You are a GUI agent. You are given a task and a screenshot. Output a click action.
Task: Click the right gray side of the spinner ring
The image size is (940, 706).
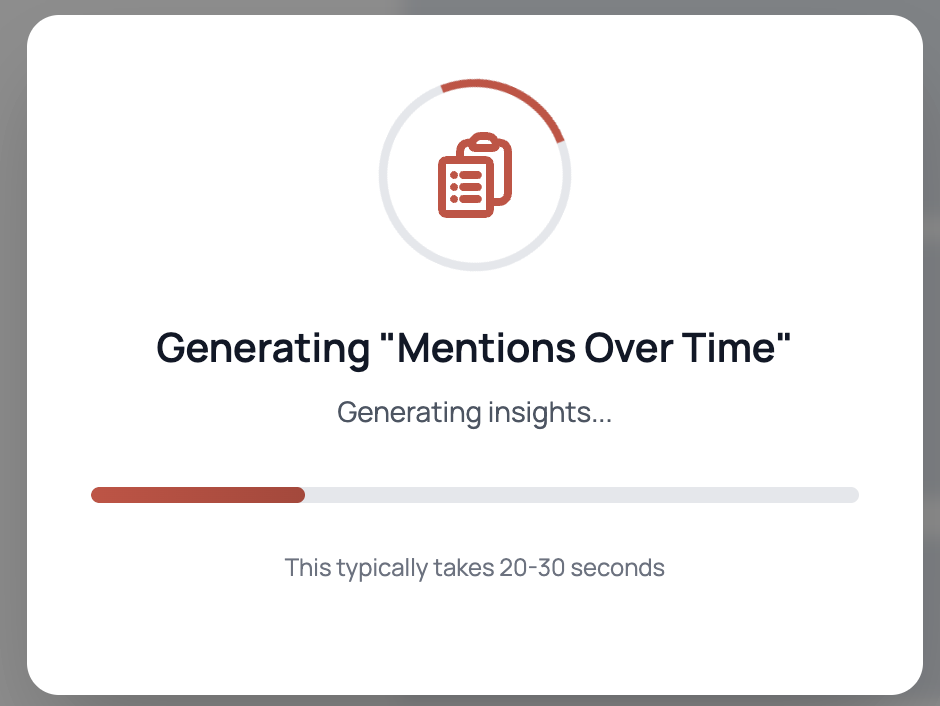pyautogui.click(x=568, y=185)
